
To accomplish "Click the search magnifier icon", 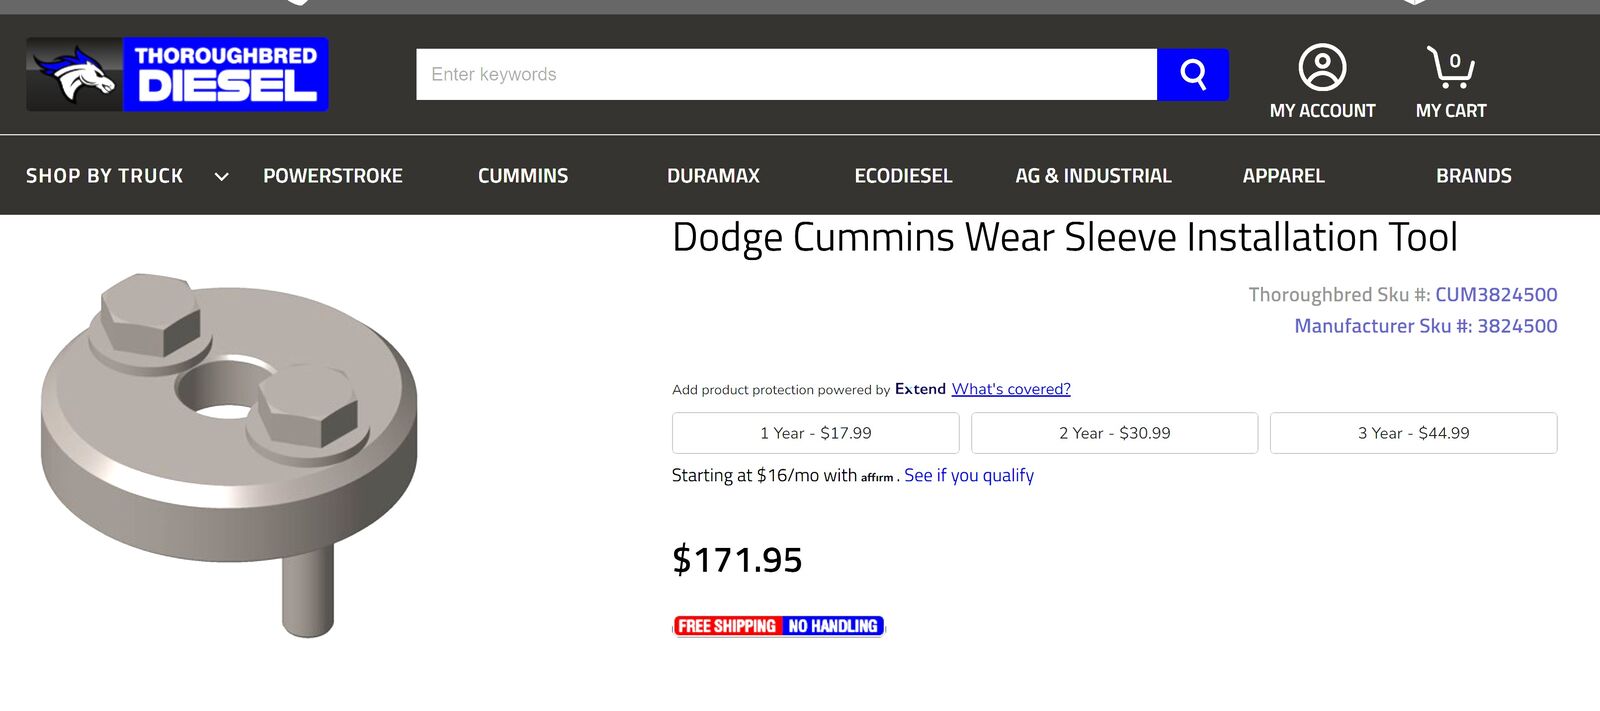I will point(1193,73).
